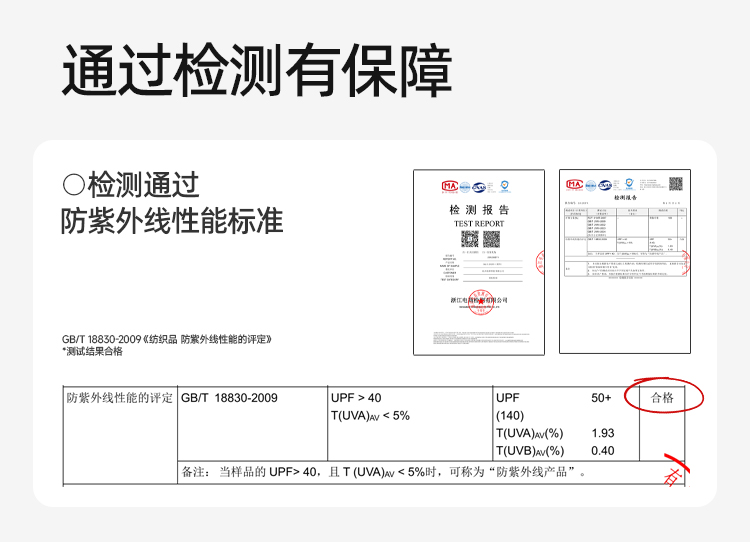This screenshot has height=542, width=750.
Task: Click the UPF 50+ result value
Action: [601, 398]
